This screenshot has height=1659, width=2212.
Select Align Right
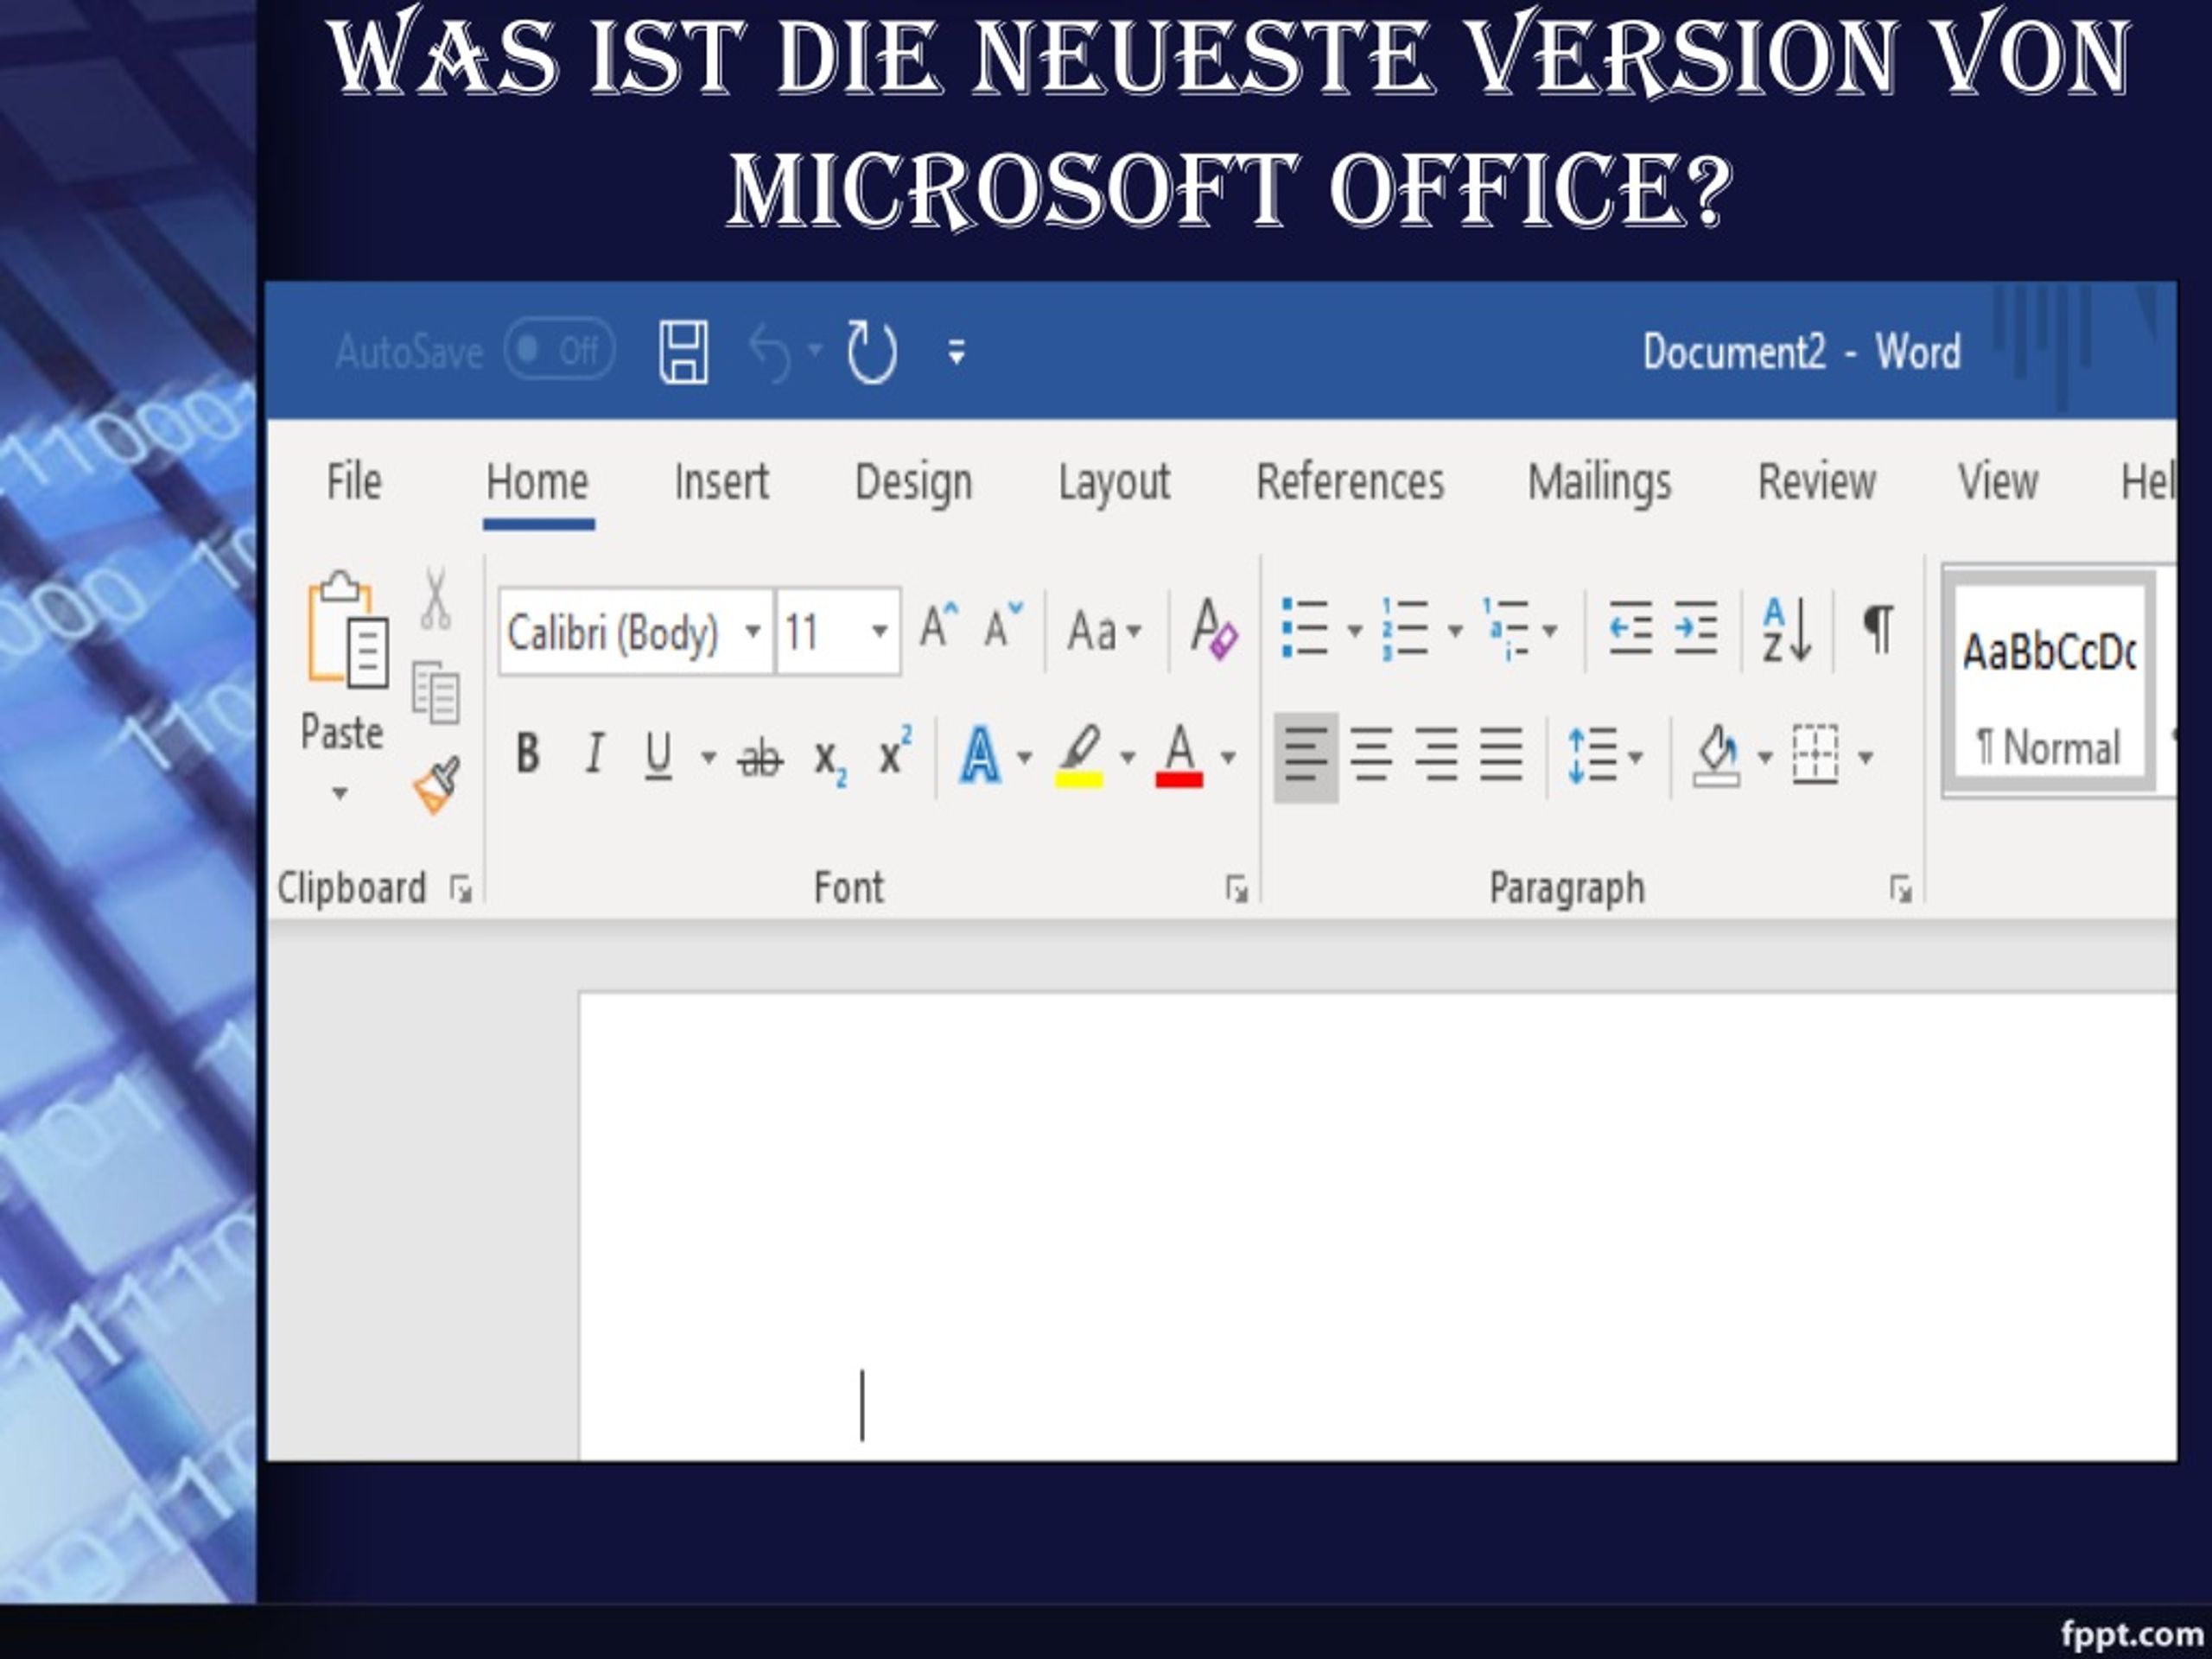point(1436,755)
